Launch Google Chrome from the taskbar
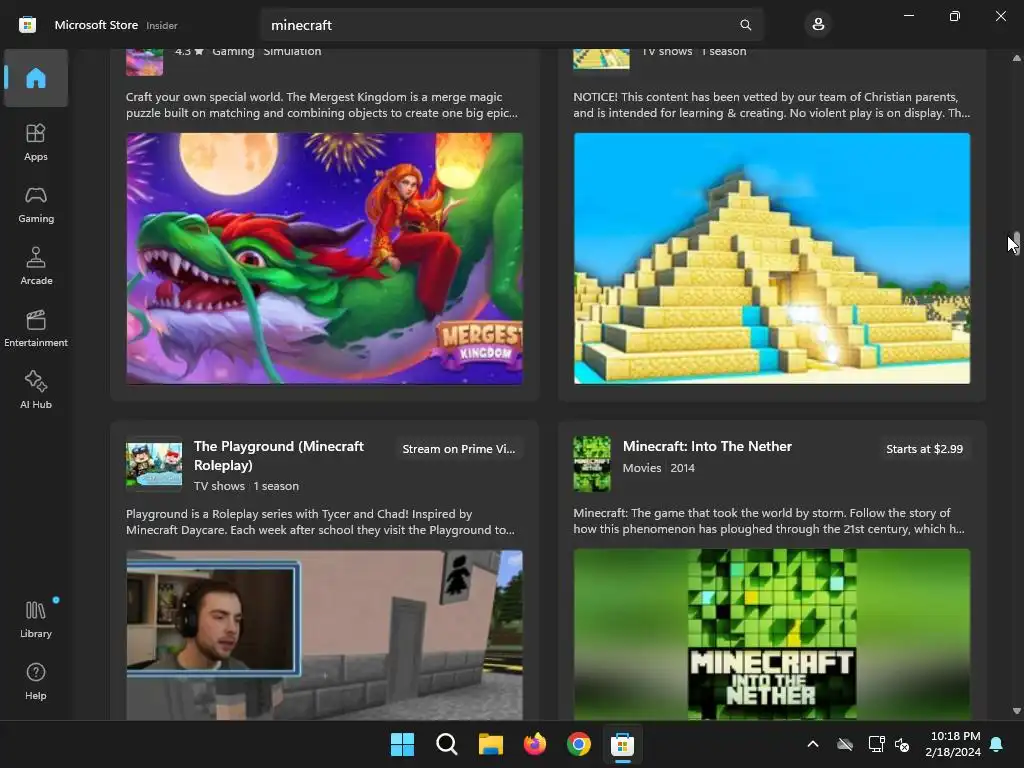 point(579,744)
